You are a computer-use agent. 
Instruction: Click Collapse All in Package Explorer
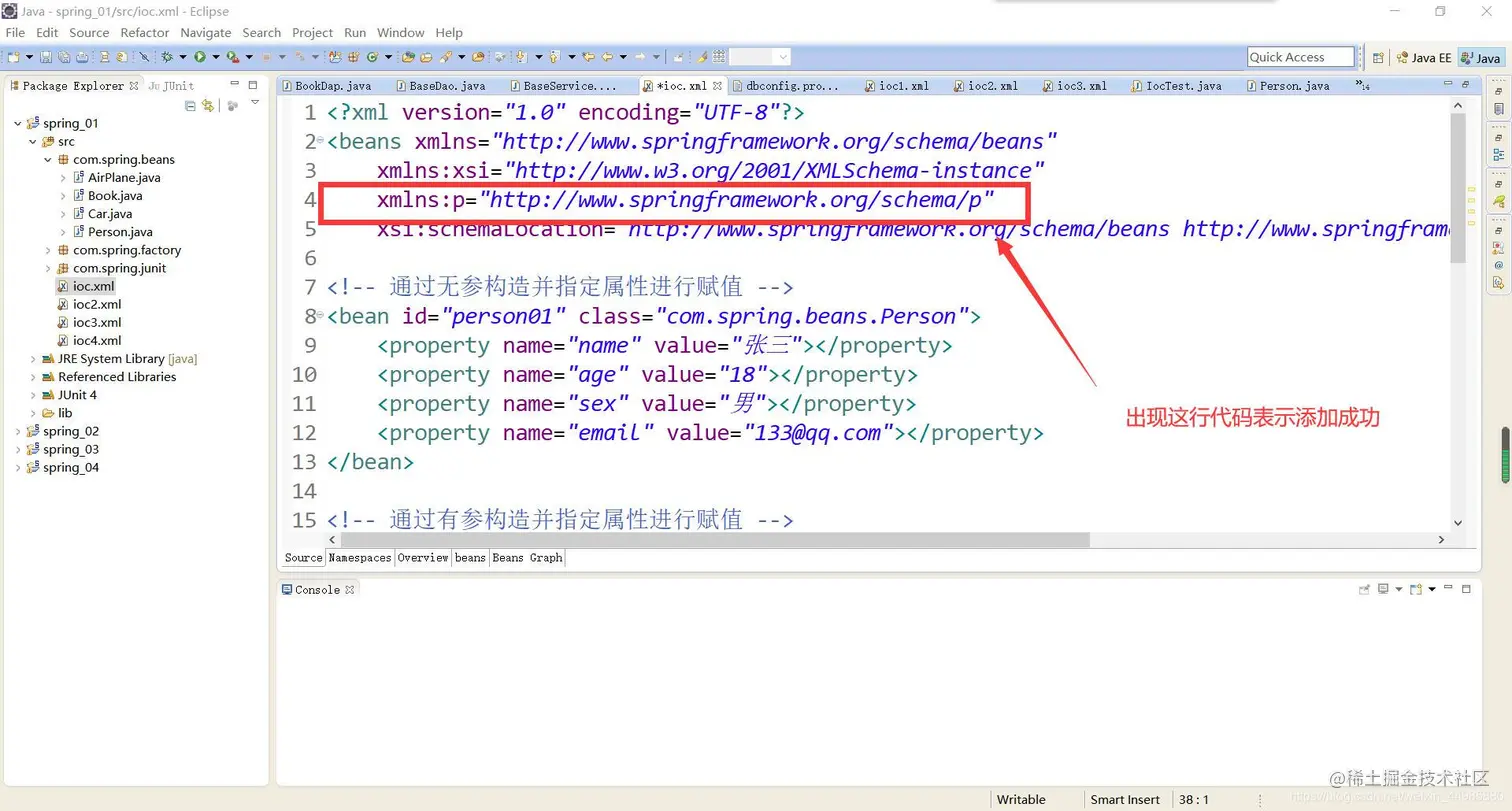point(190,105)
